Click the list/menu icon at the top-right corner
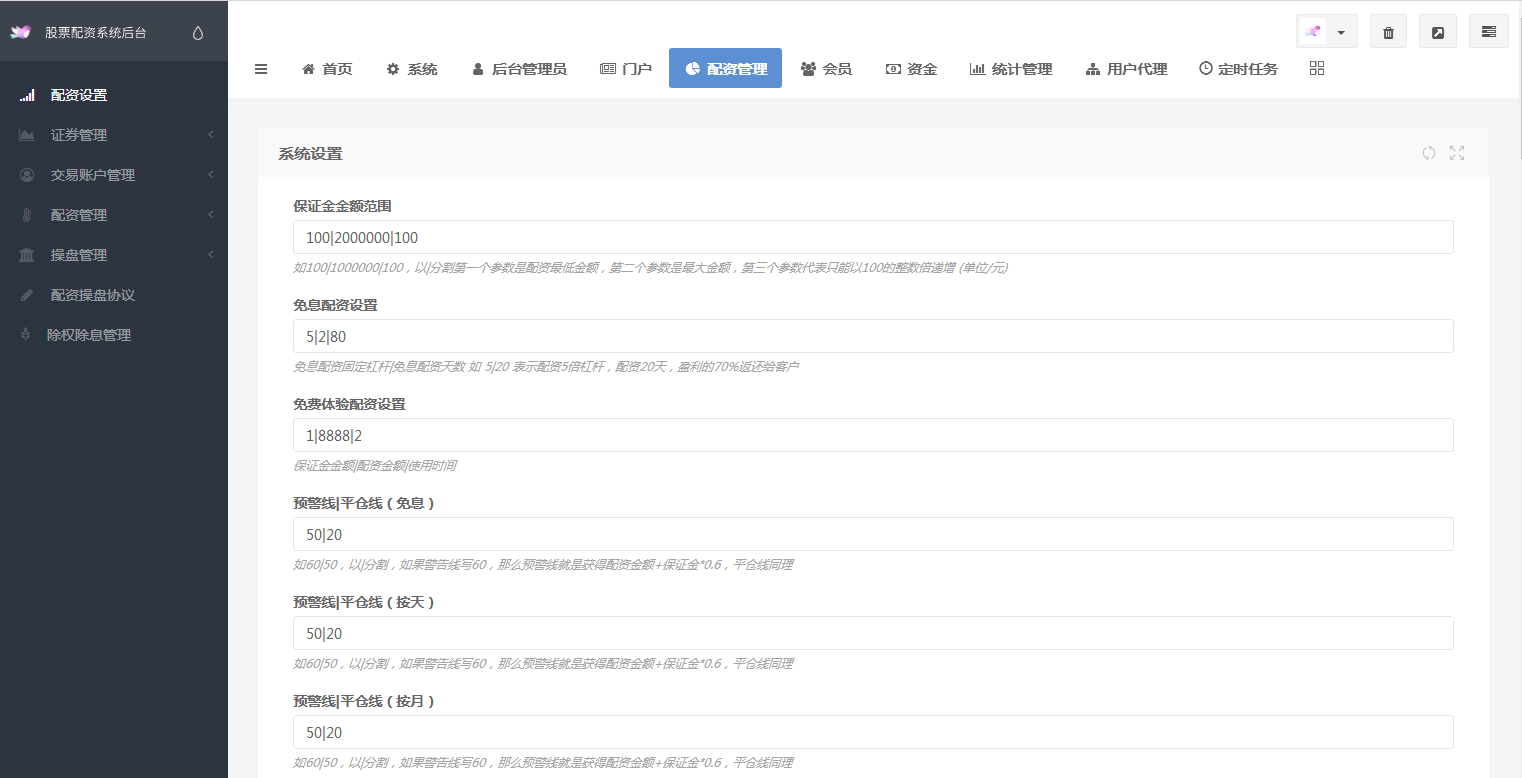 coord(1489,31)
